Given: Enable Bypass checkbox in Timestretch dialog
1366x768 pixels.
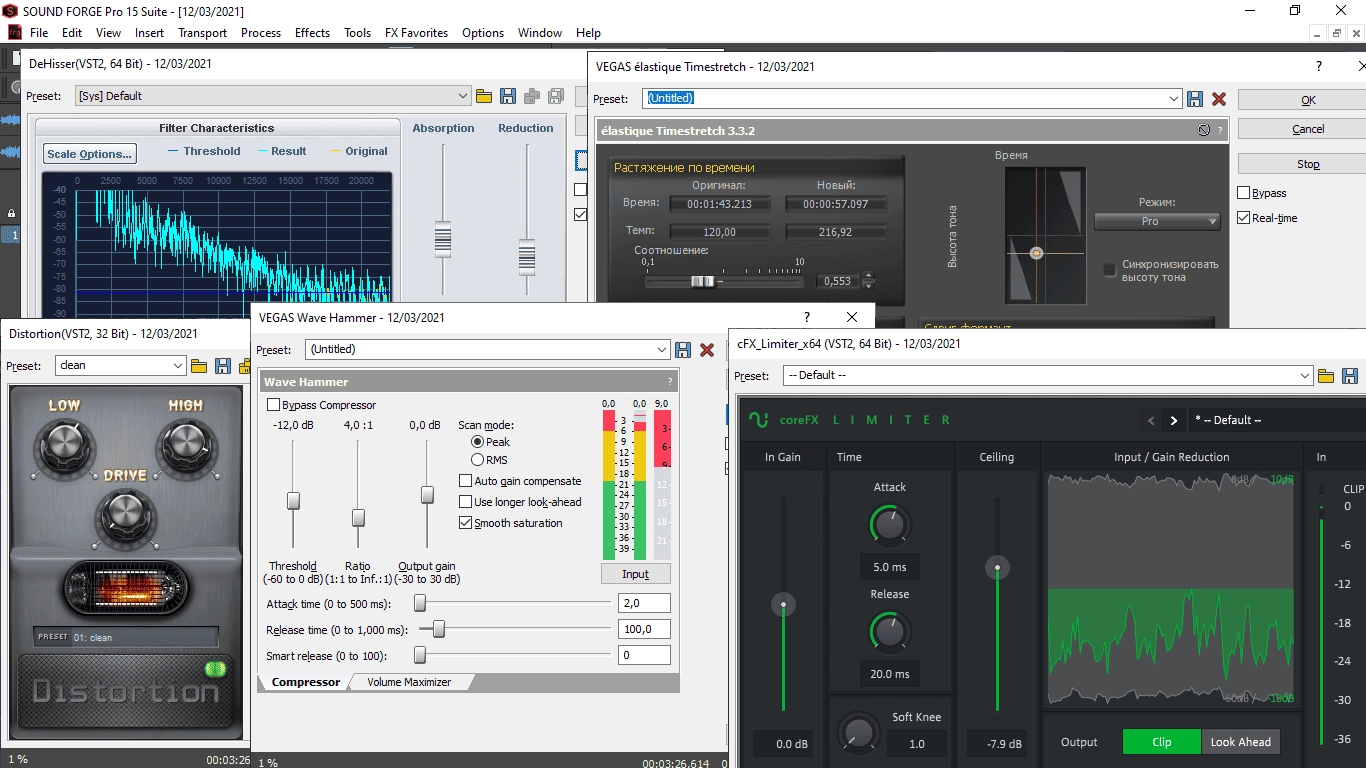Looking at the screenshot, I should 1244,193.
